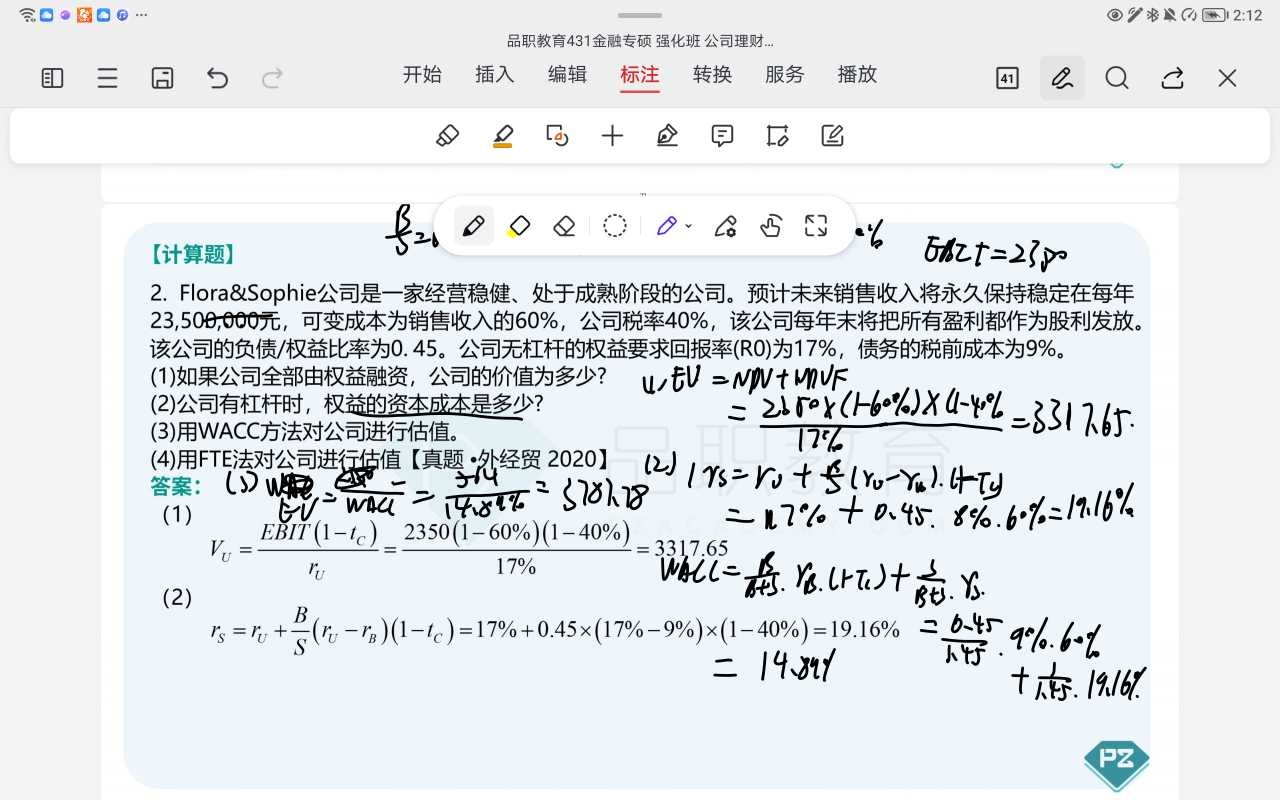Tap the Bluetooth status icon

(1152, 15)
